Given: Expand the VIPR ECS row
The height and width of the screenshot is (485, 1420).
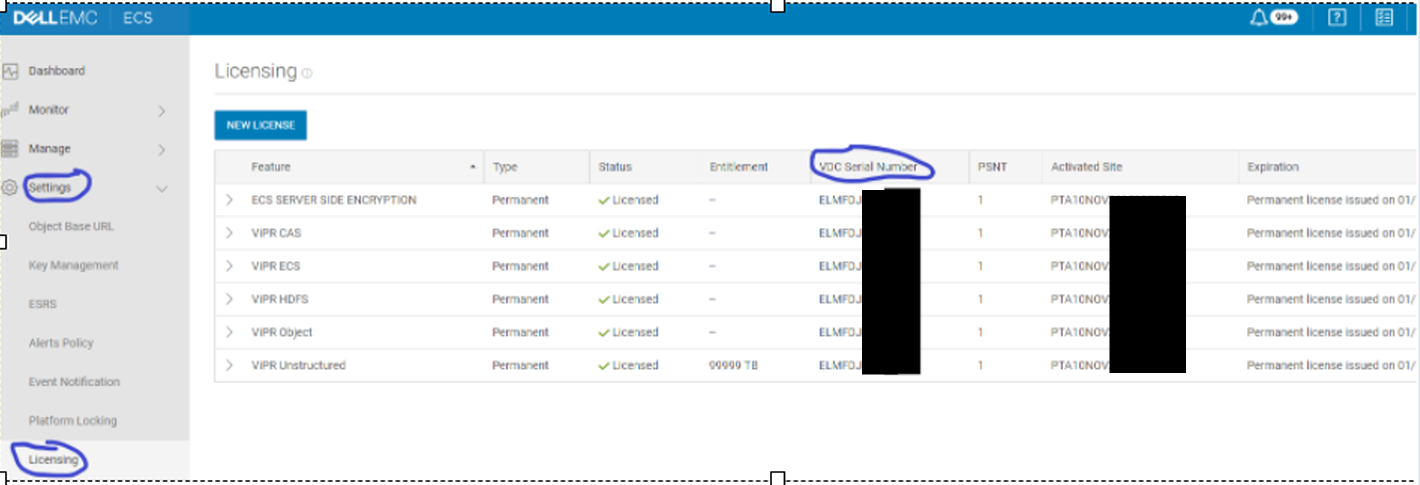Looking at the screenshot, I should 229,266.
